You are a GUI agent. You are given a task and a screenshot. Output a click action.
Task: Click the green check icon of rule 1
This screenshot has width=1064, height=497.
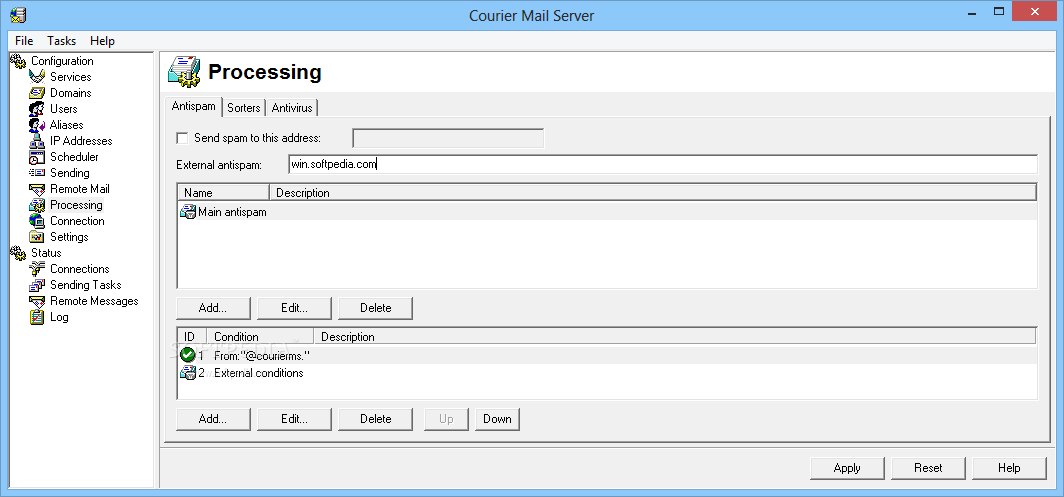(188, 354)
